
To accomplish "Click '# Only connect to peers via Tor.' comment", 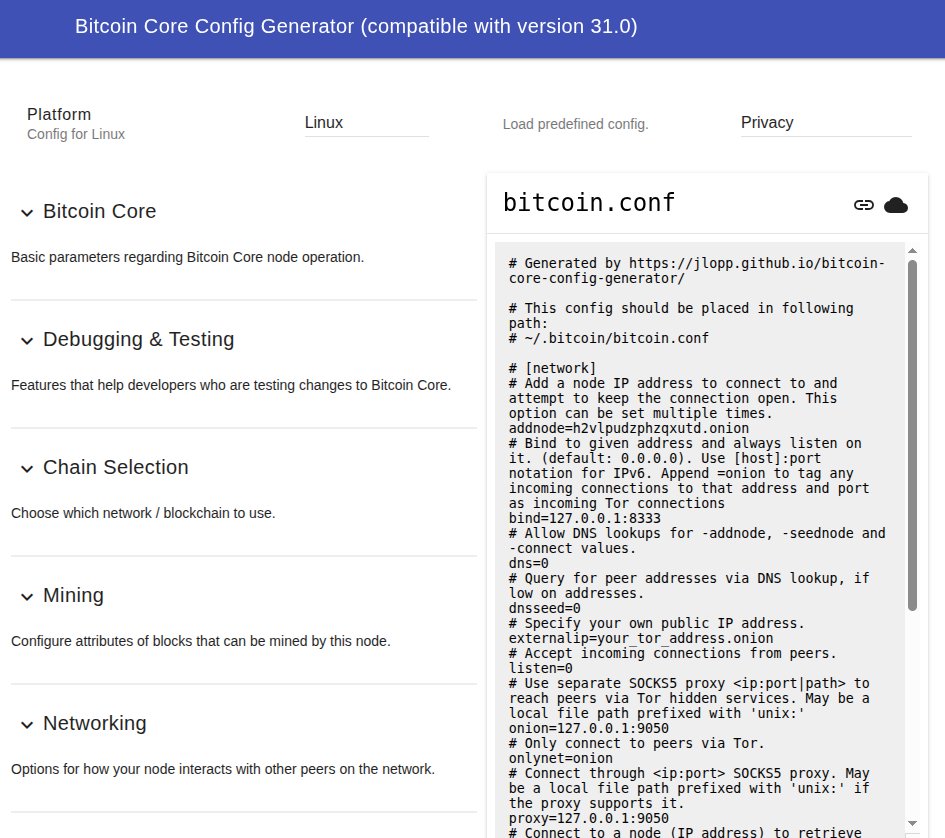I will click(x=636, y=743).
